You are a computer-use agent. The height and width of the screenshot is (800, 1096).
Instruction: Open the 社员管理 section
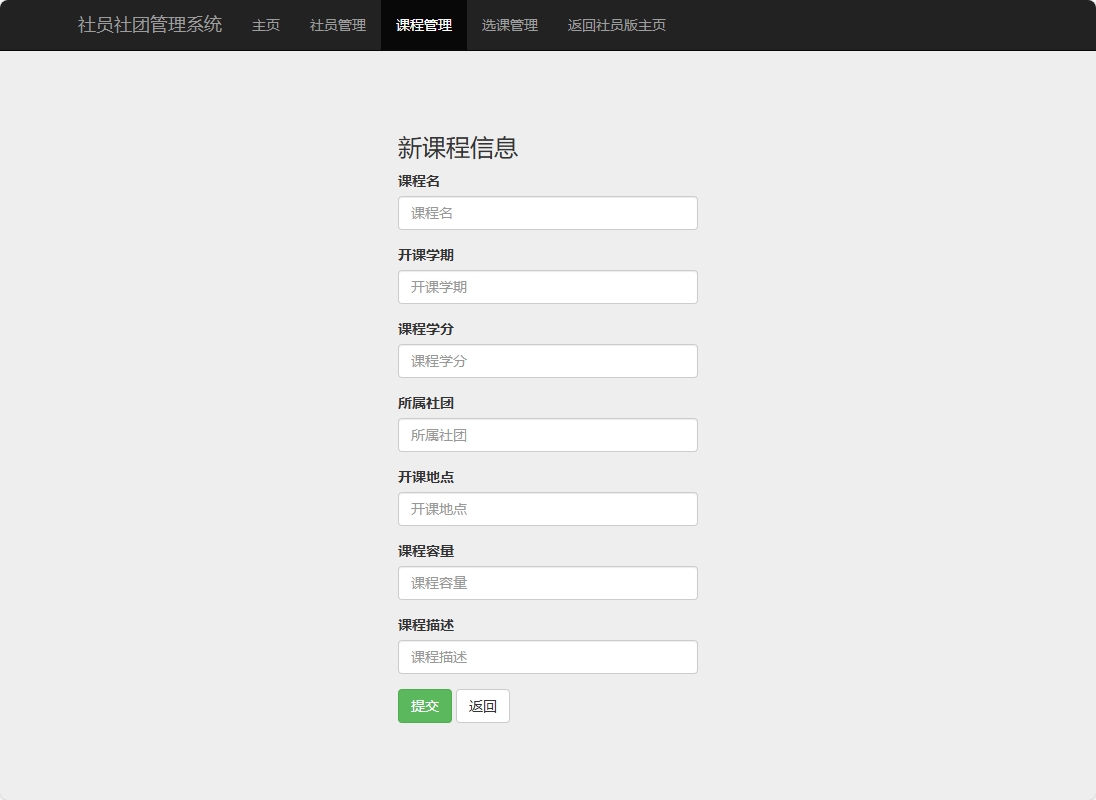click(x=337, y=25)
